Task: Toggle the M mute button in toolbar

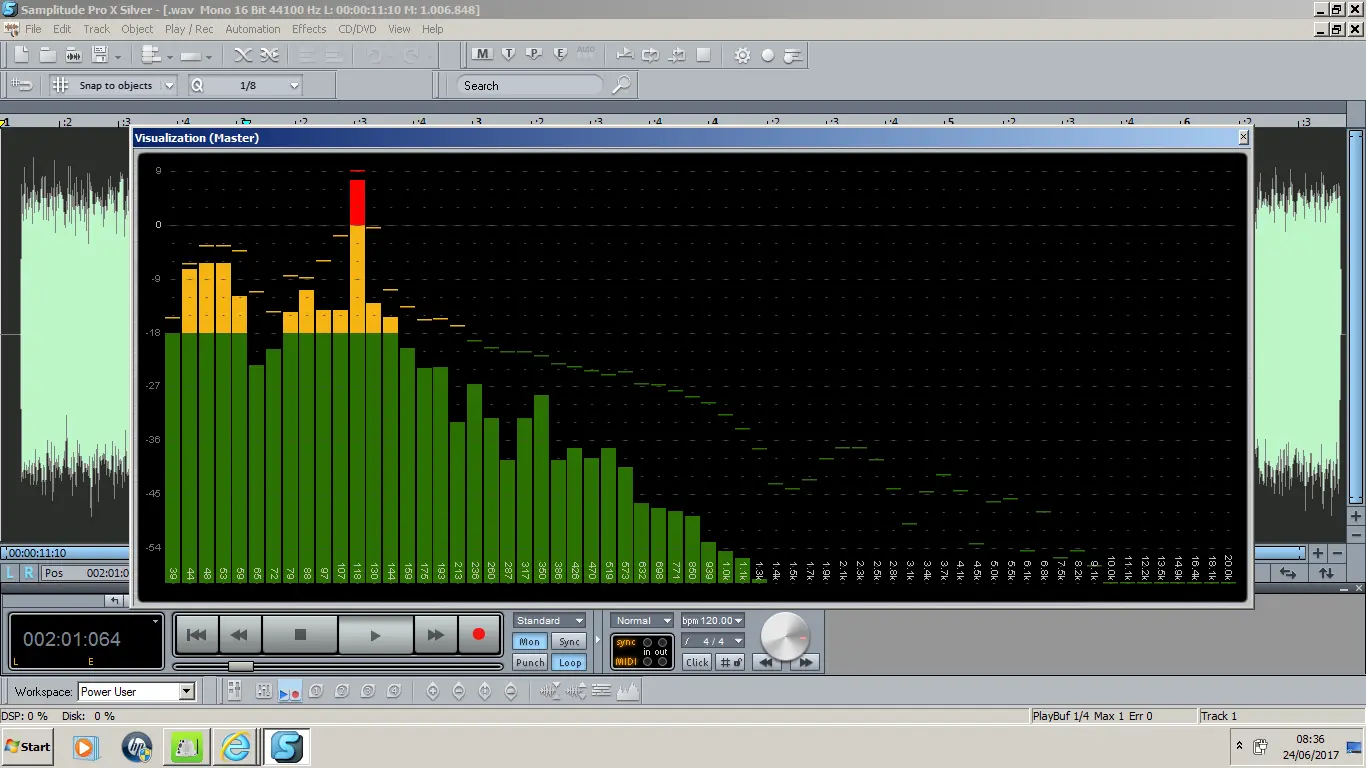Action: [482, 54]
